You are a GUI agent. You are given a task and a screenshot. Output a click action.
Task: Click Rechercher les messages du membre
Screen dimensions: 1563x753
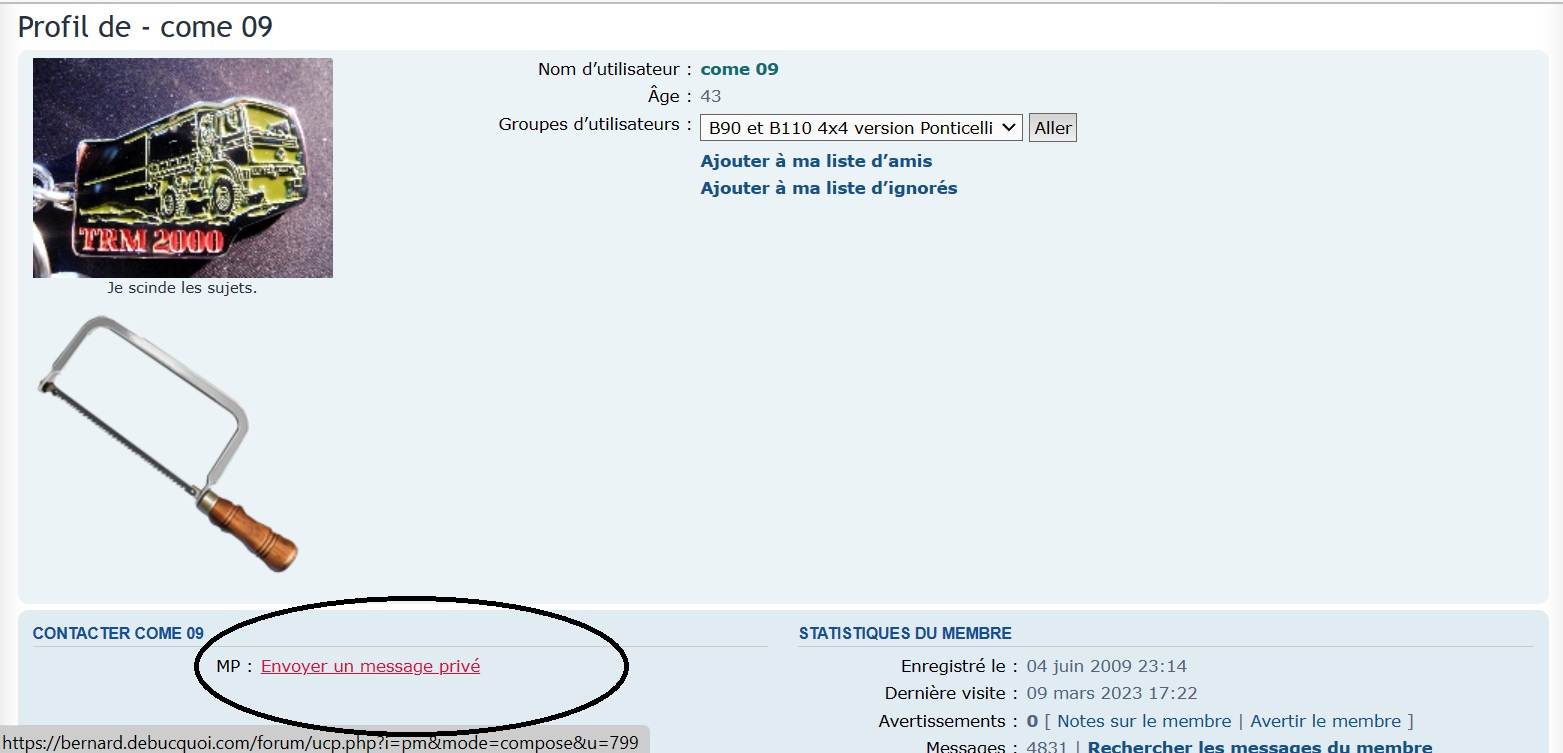[x=1259, y=746]
